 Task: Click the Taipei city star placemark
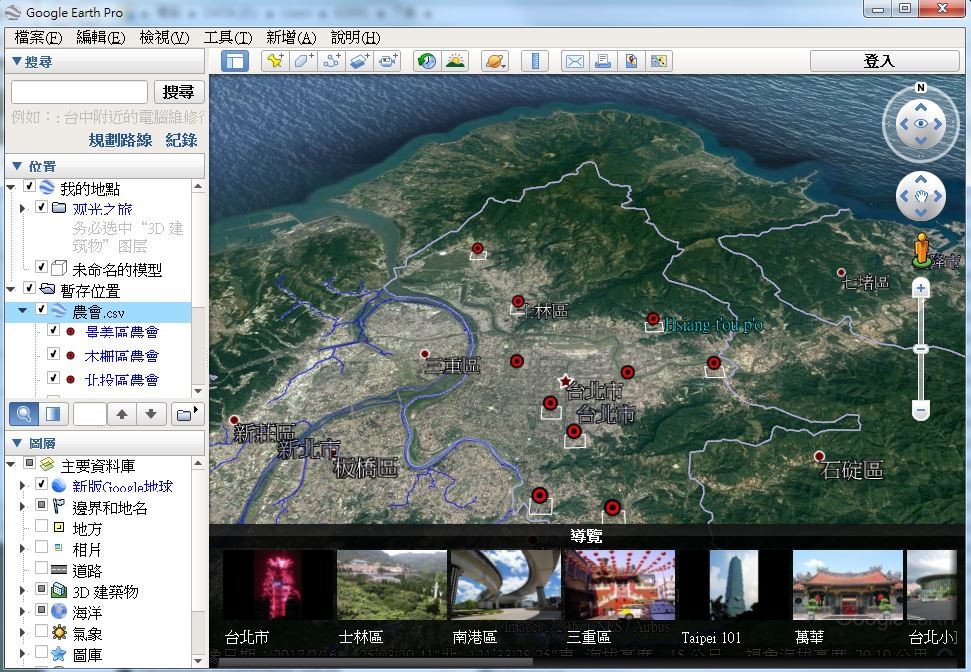565,381
